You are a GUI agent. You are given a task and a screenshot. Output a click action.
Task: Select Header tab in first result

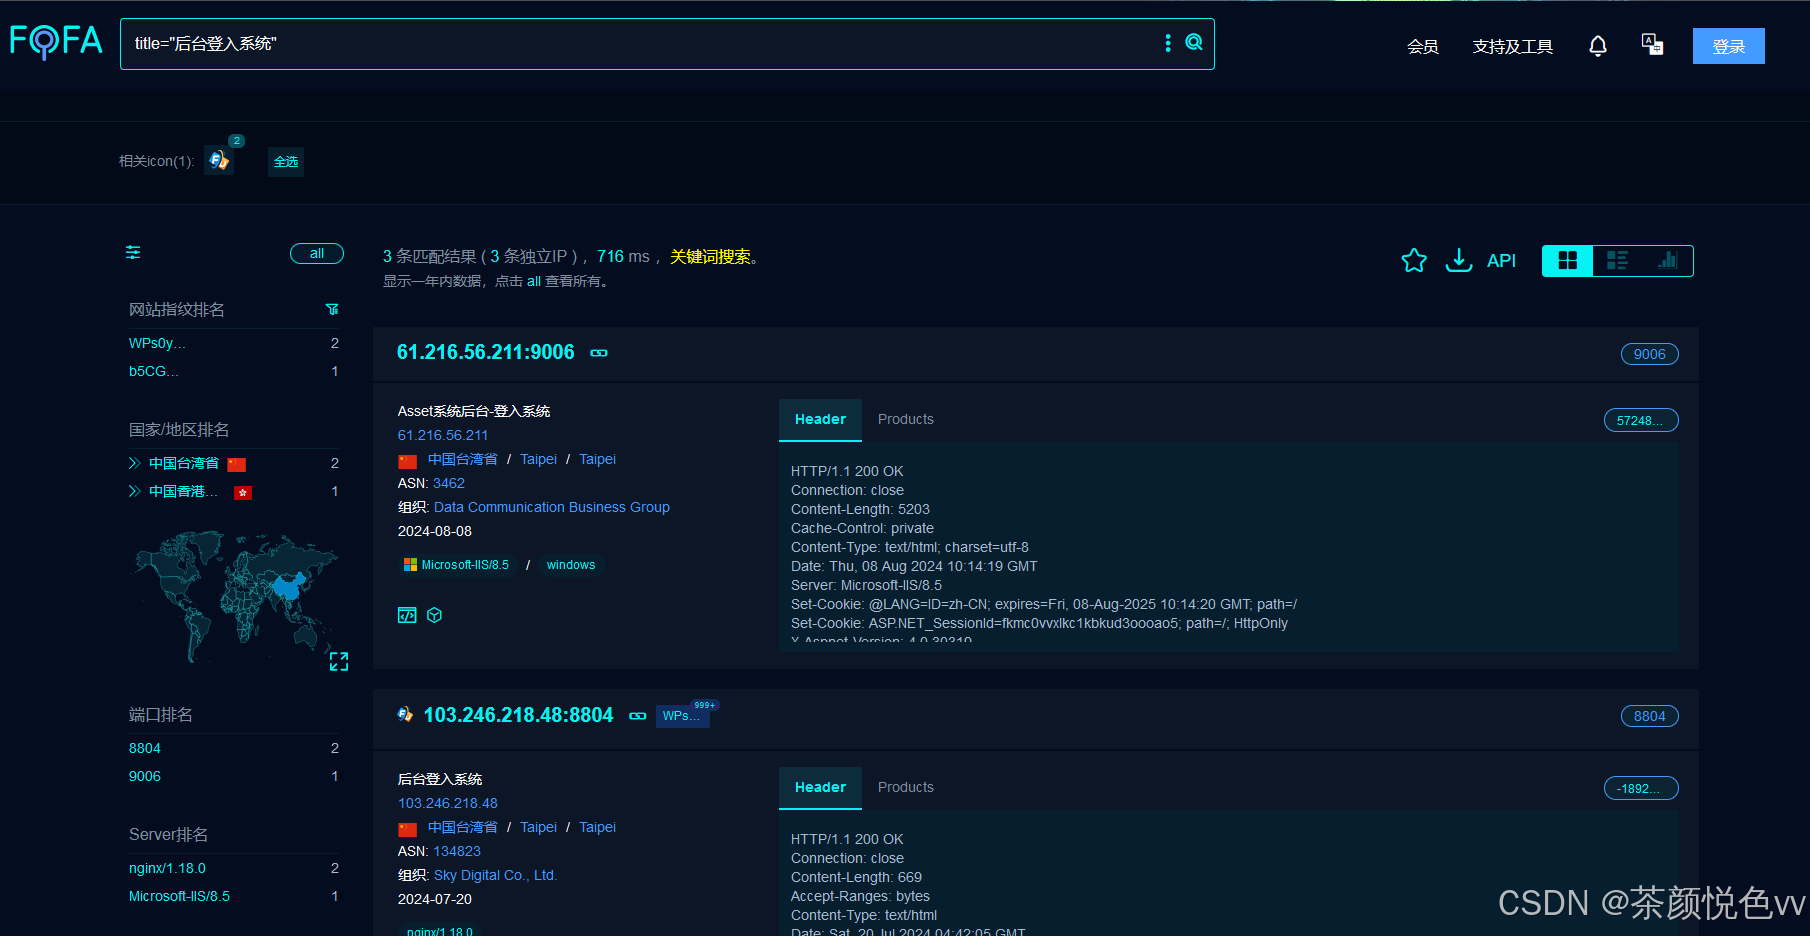click(x=820, y=419)
